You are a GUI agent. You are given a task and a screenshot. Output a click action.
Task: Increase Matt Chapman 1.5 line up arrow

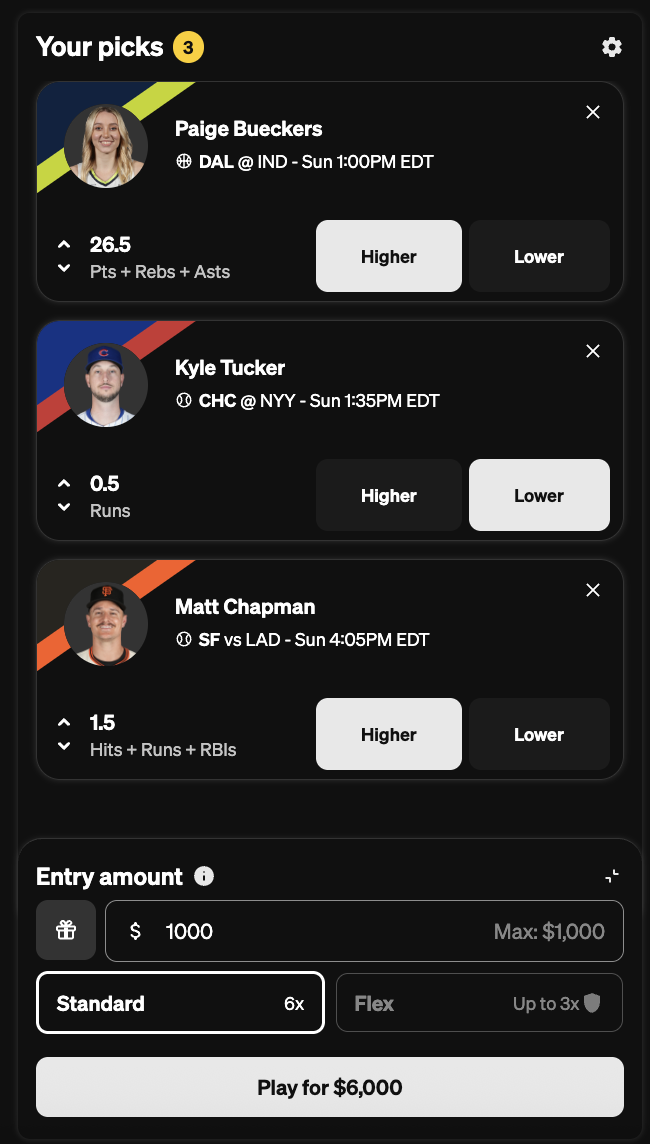[64, 722]
